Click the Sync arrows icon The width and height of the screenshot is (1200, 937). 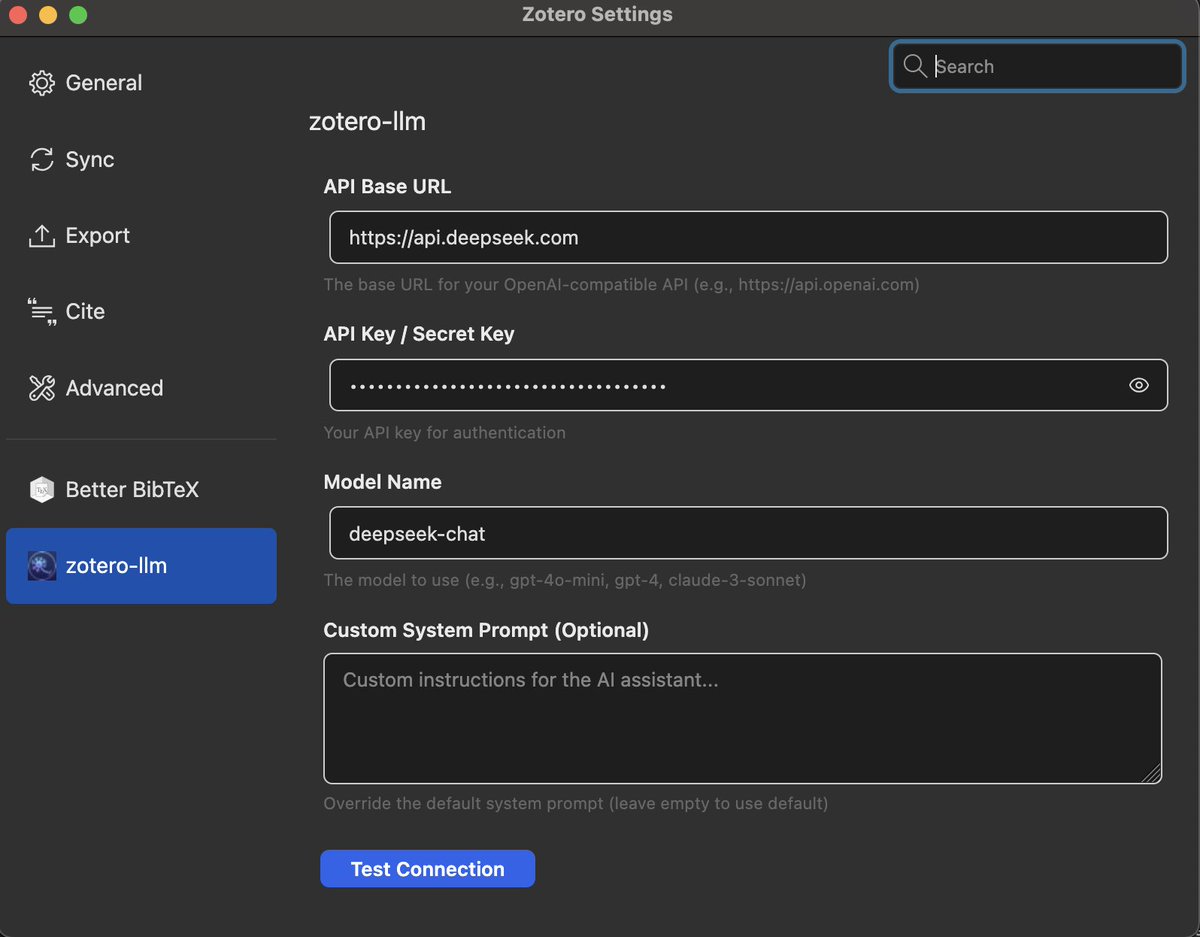[42, 159]
